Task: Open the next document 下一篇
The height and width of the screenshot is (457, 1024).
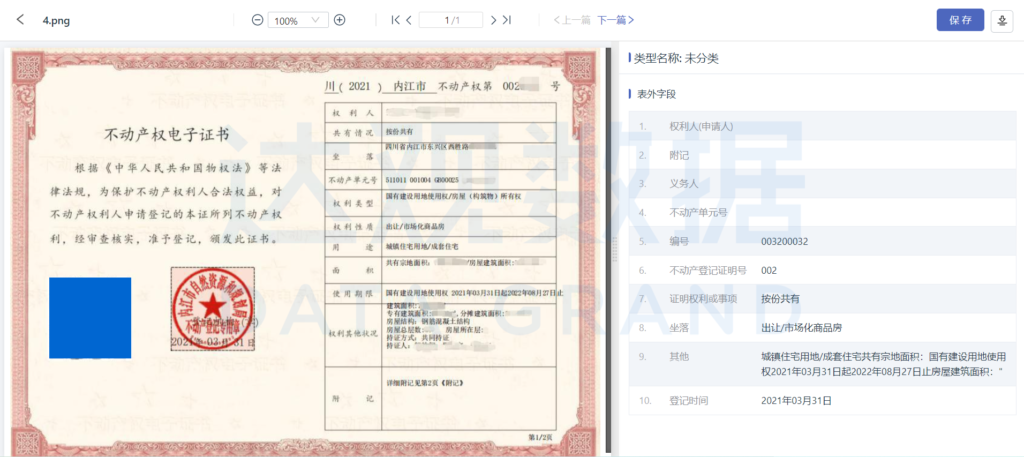Action: coord(616,20)
